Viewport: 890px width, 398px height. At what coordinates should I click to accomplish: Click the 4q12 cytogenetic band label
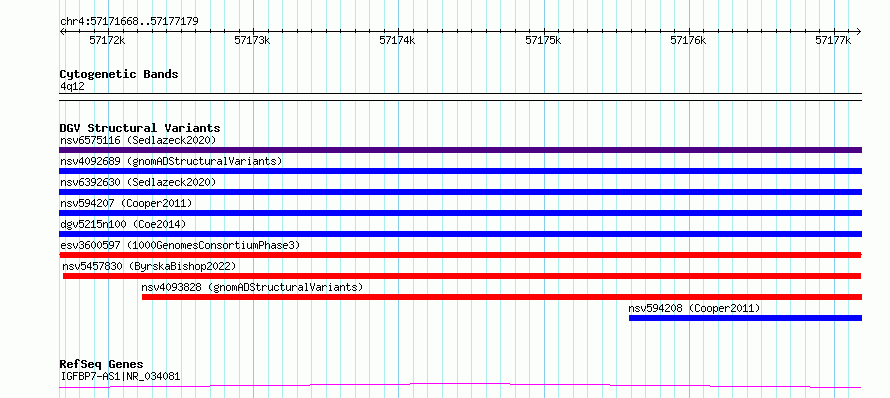coord(72,86)
